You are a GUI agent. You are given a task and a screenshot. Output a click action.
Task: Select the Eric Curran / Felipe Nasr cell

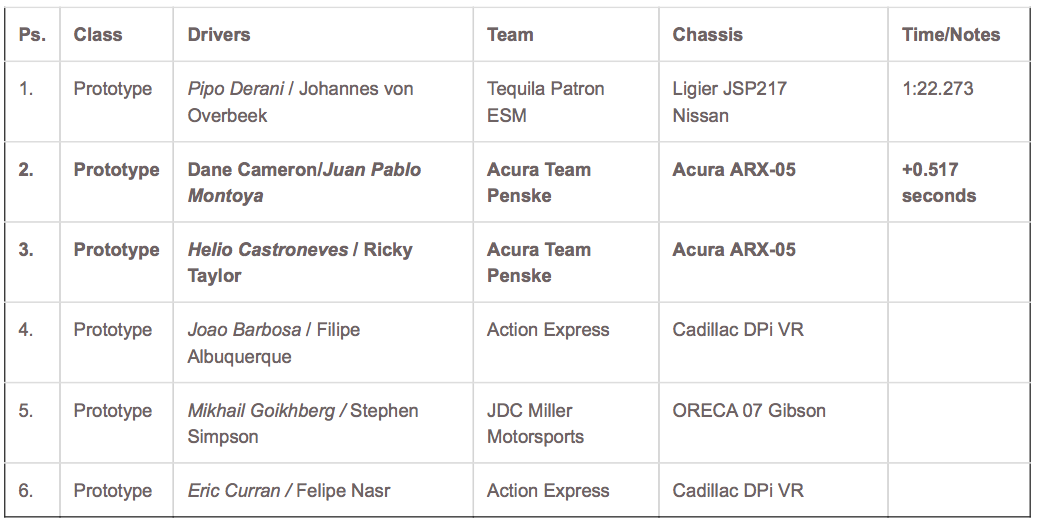(288, 491)
